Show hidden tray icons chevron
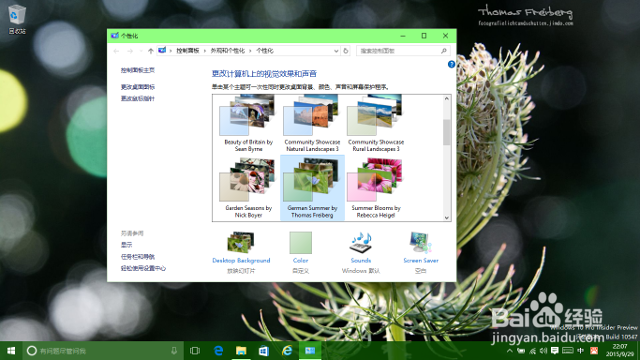This screenshot has width=640, height=360. pyautogui.click(x=510, y=351)
